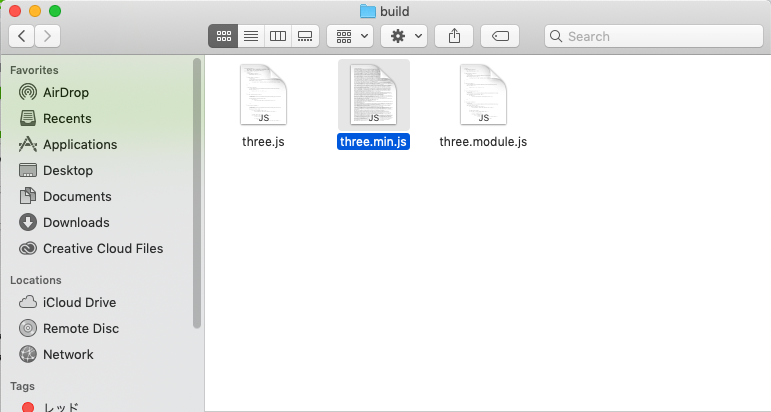Switch to list view
The width and height of the screenshot is (771, 412).
point(251,36)
